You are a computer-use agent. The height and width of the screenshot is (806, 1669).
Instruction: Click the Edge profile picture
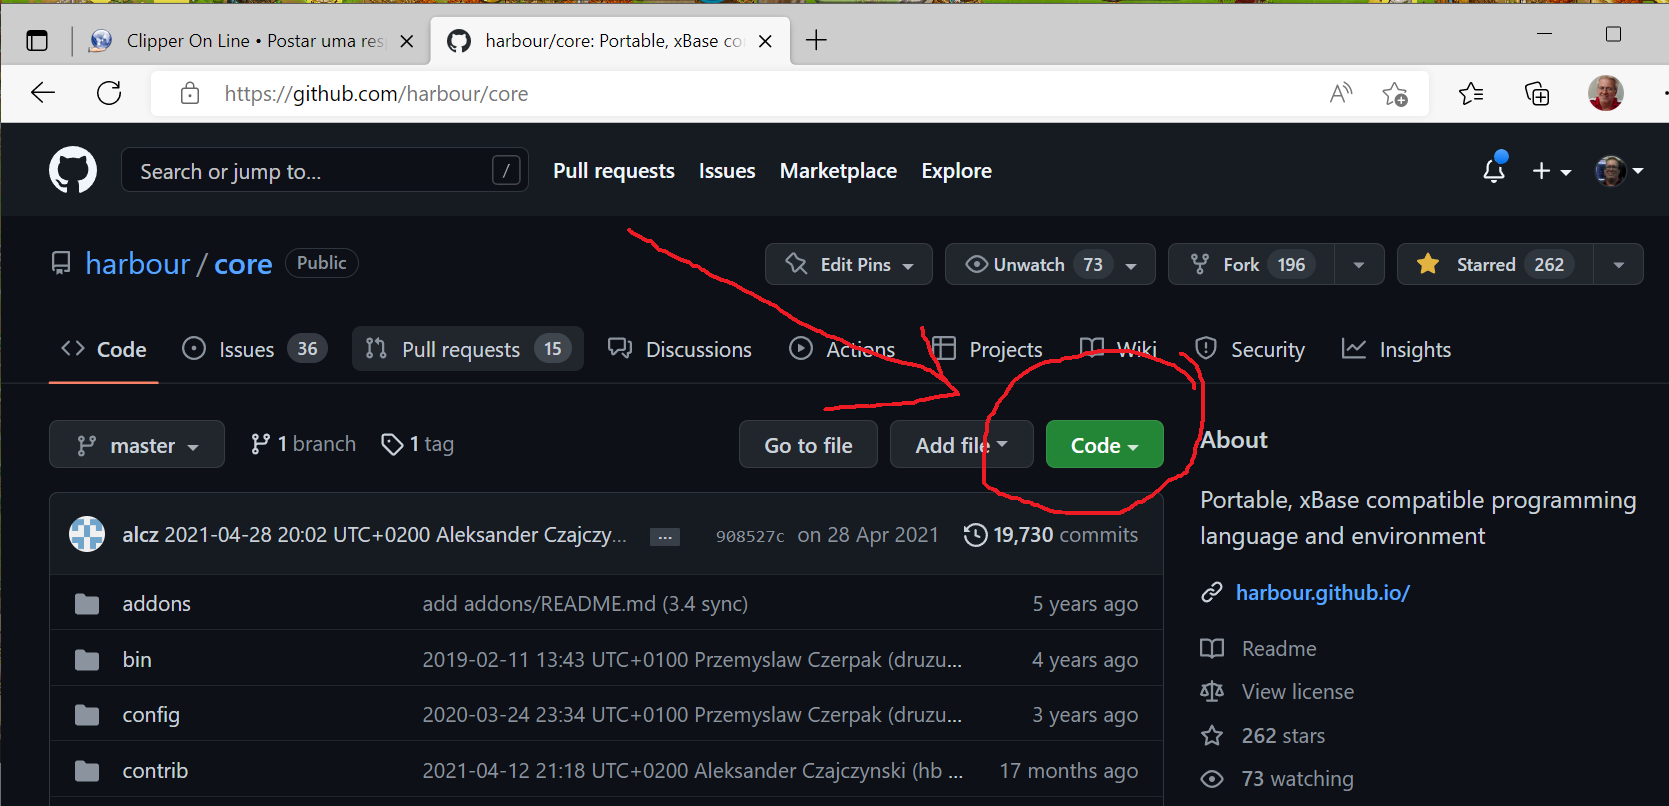(1606, 93)
